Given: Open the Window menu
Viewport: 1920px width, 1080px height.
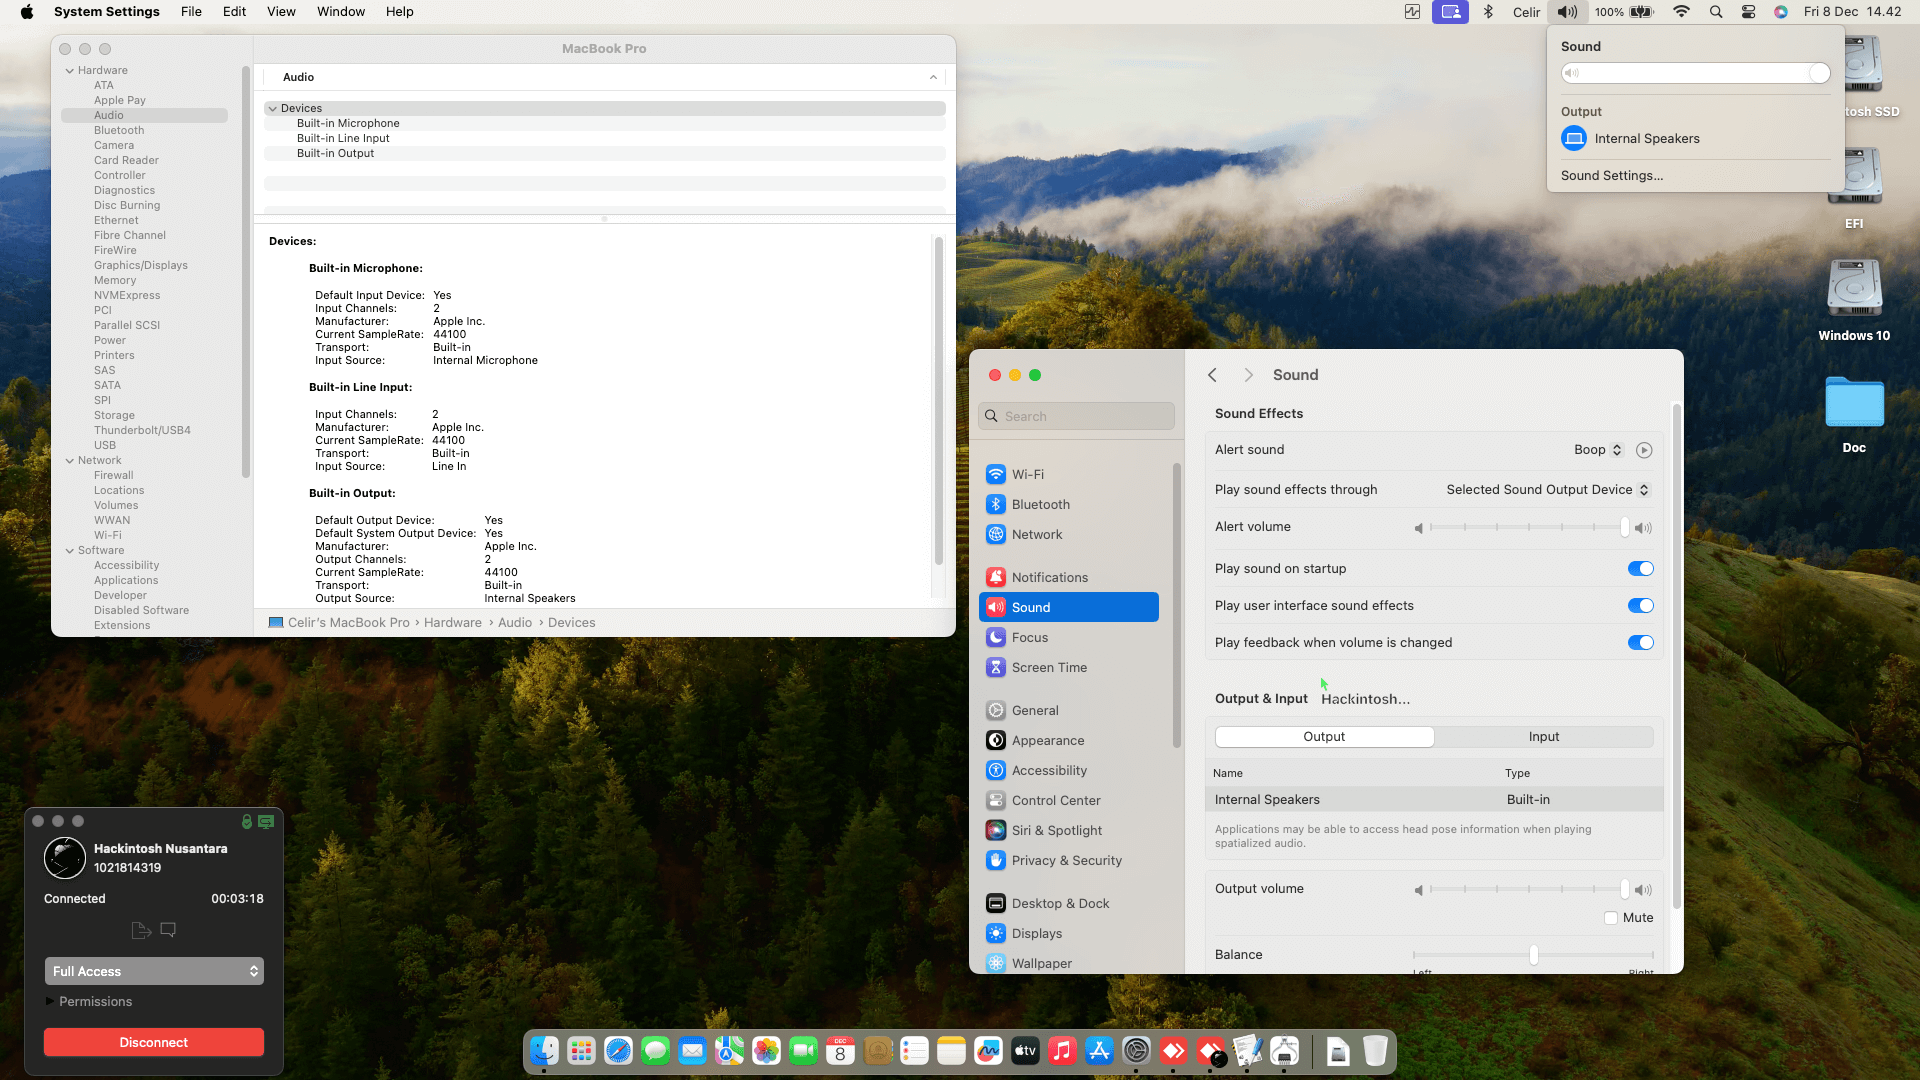Looking at the screenshot, I should tap(341, 12).
